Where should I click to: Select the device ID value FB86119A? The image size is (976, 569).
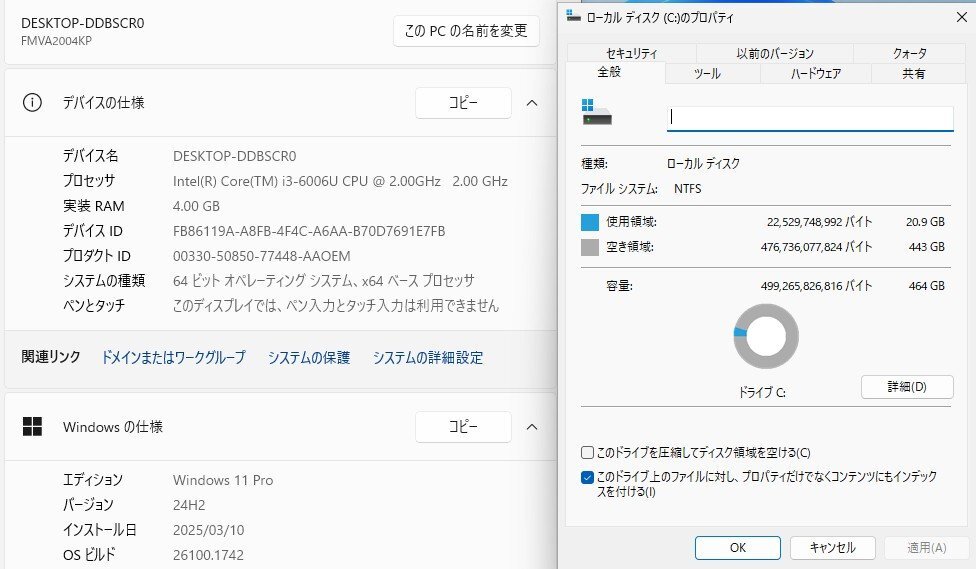pyautogui.click(x=309, y=231)
